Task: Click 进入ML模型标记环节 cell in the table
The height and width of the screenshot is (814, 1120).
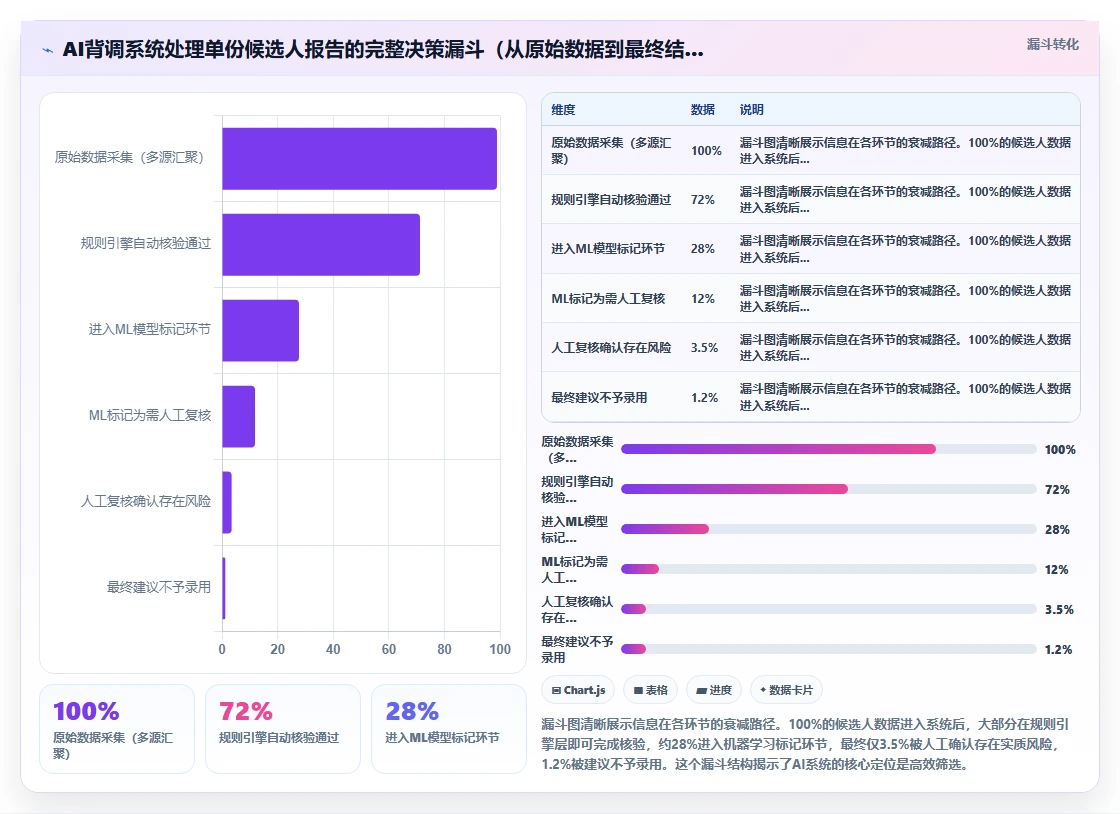Action: 608,248
